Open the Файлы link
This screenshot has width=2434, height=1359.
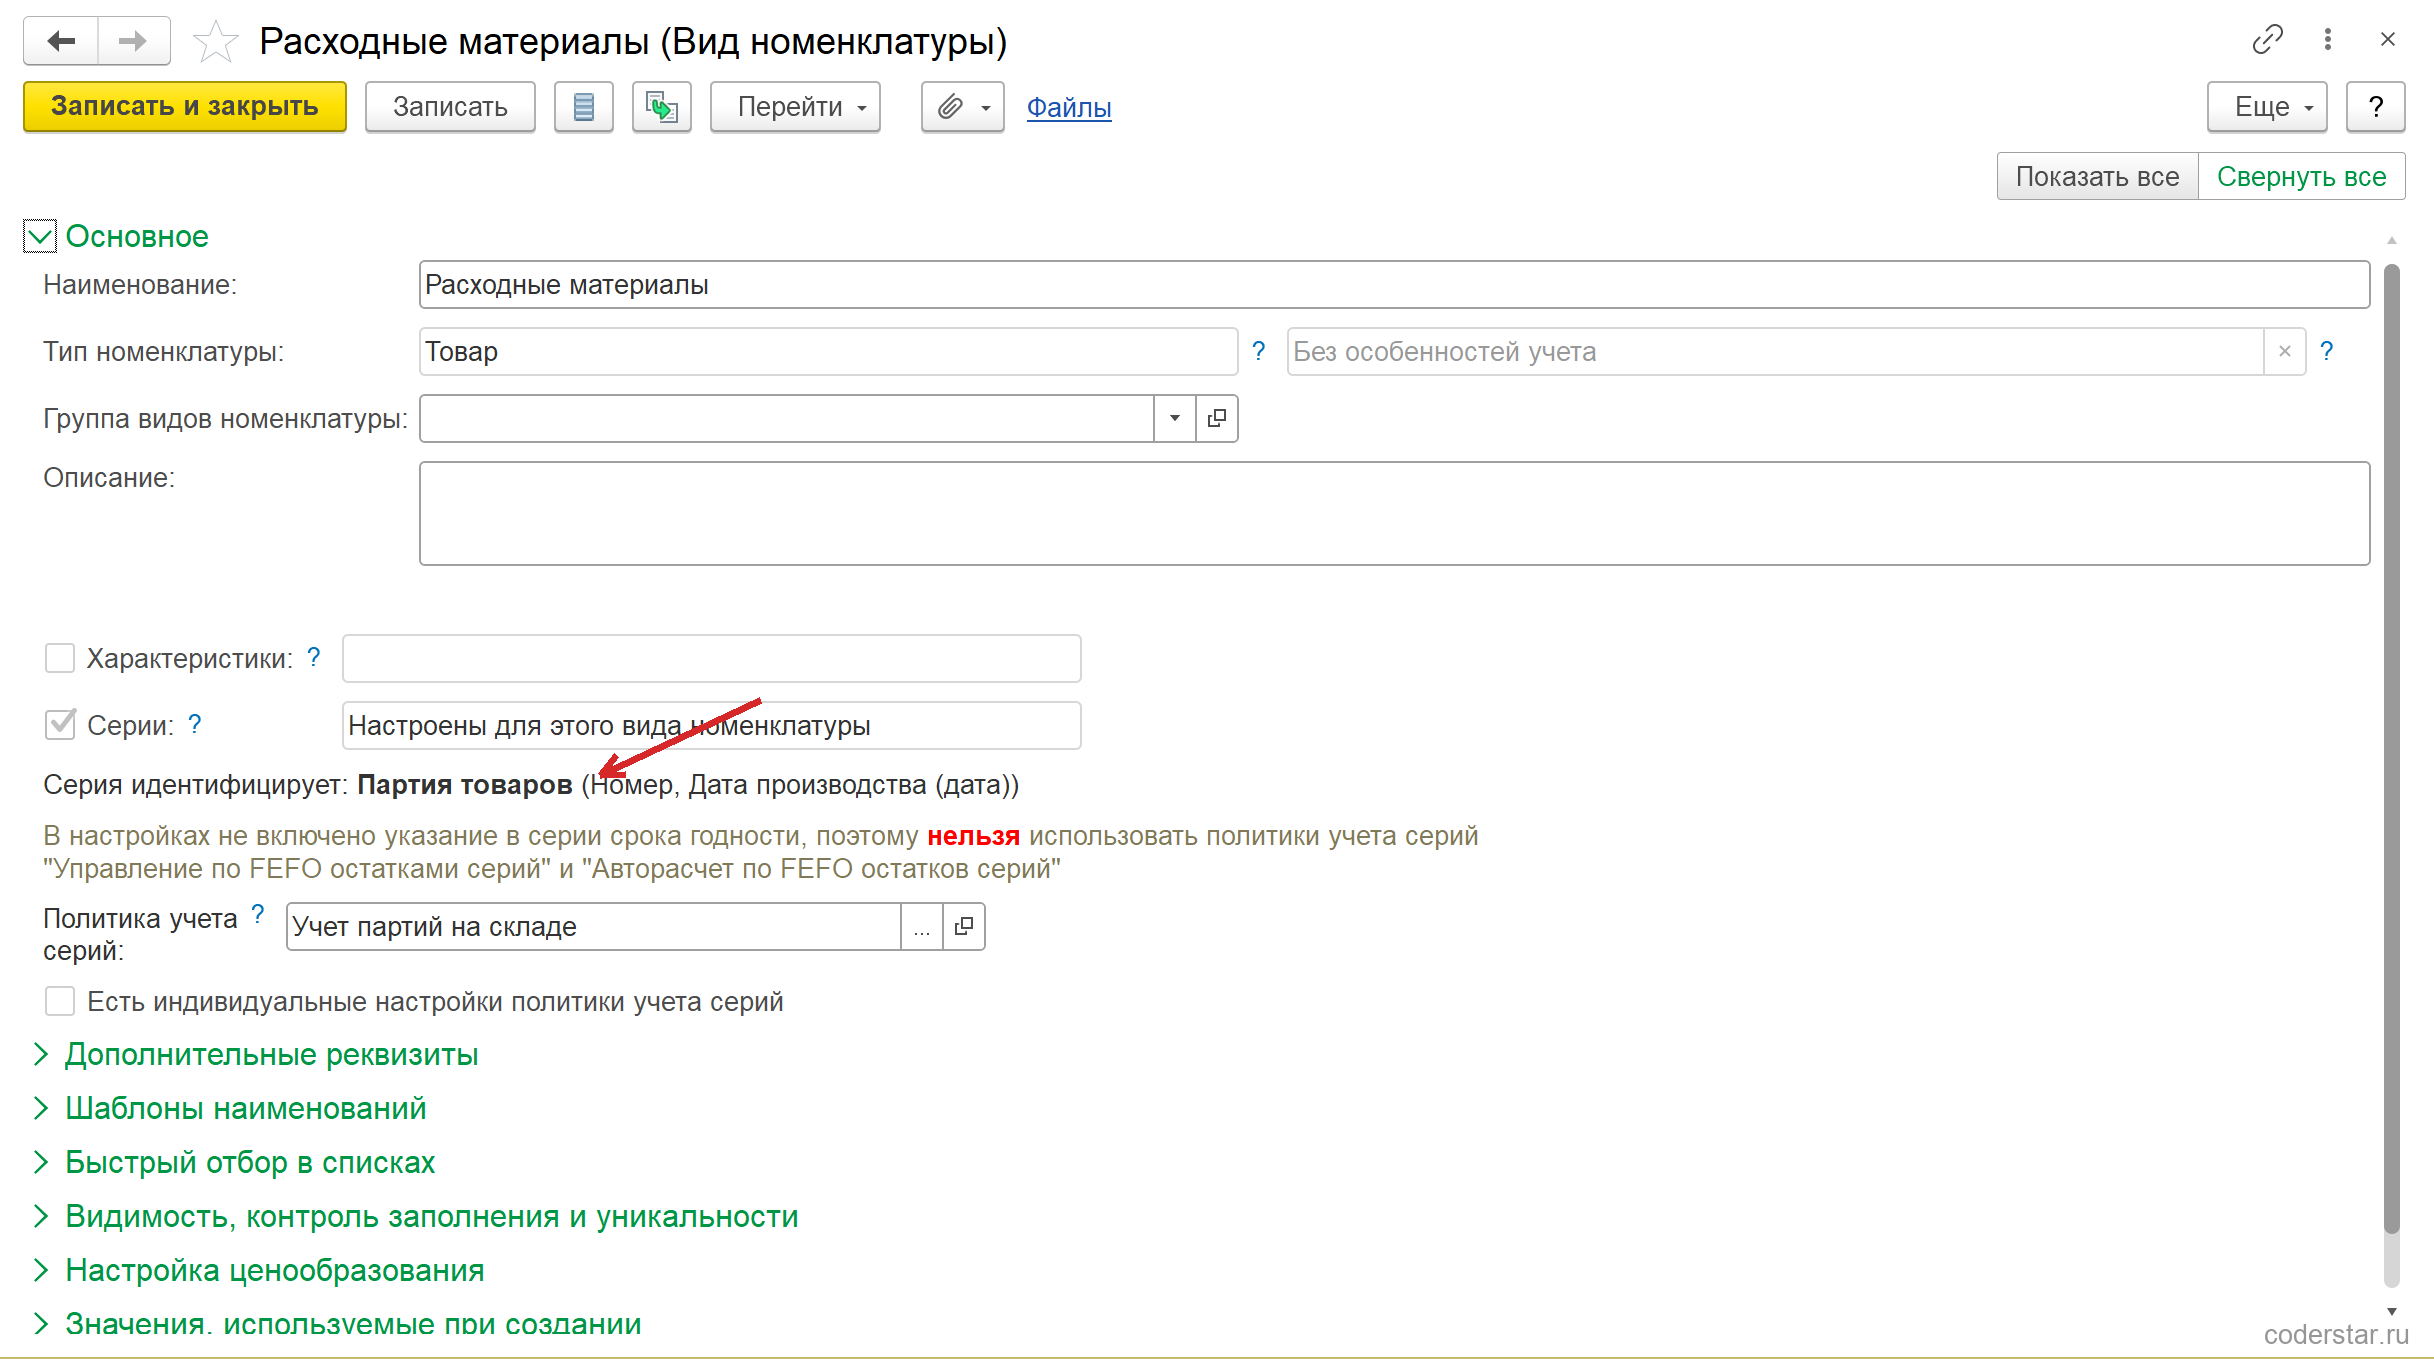[x=1069, y=107]
